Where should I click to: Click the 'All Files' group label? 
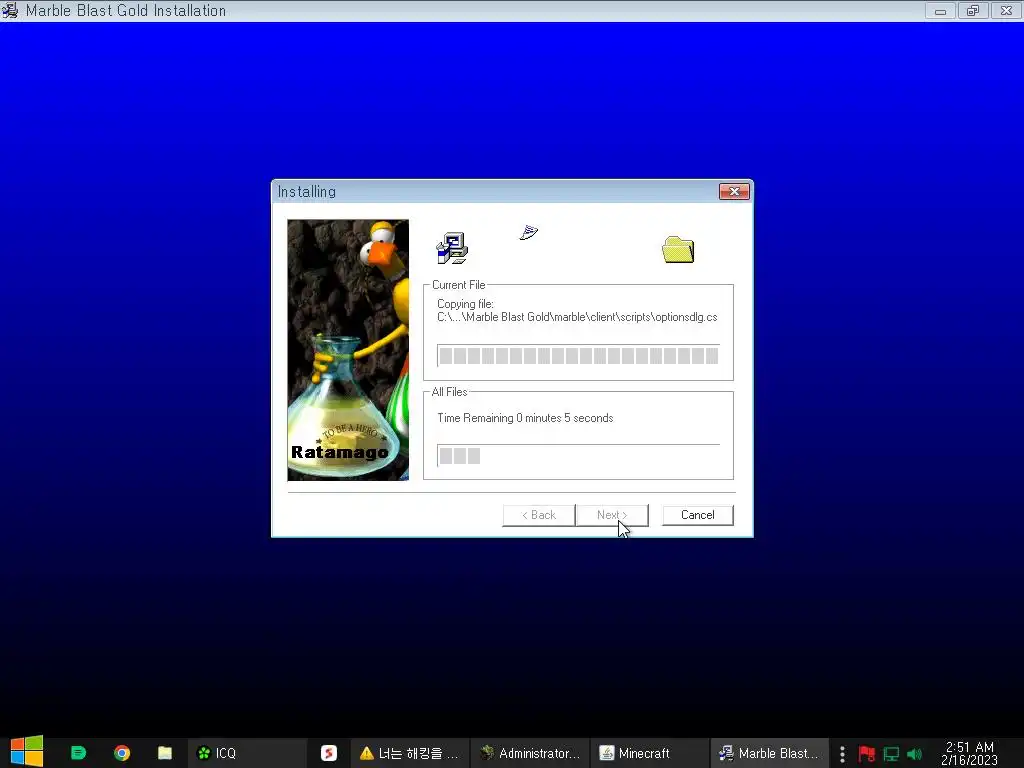449,392
